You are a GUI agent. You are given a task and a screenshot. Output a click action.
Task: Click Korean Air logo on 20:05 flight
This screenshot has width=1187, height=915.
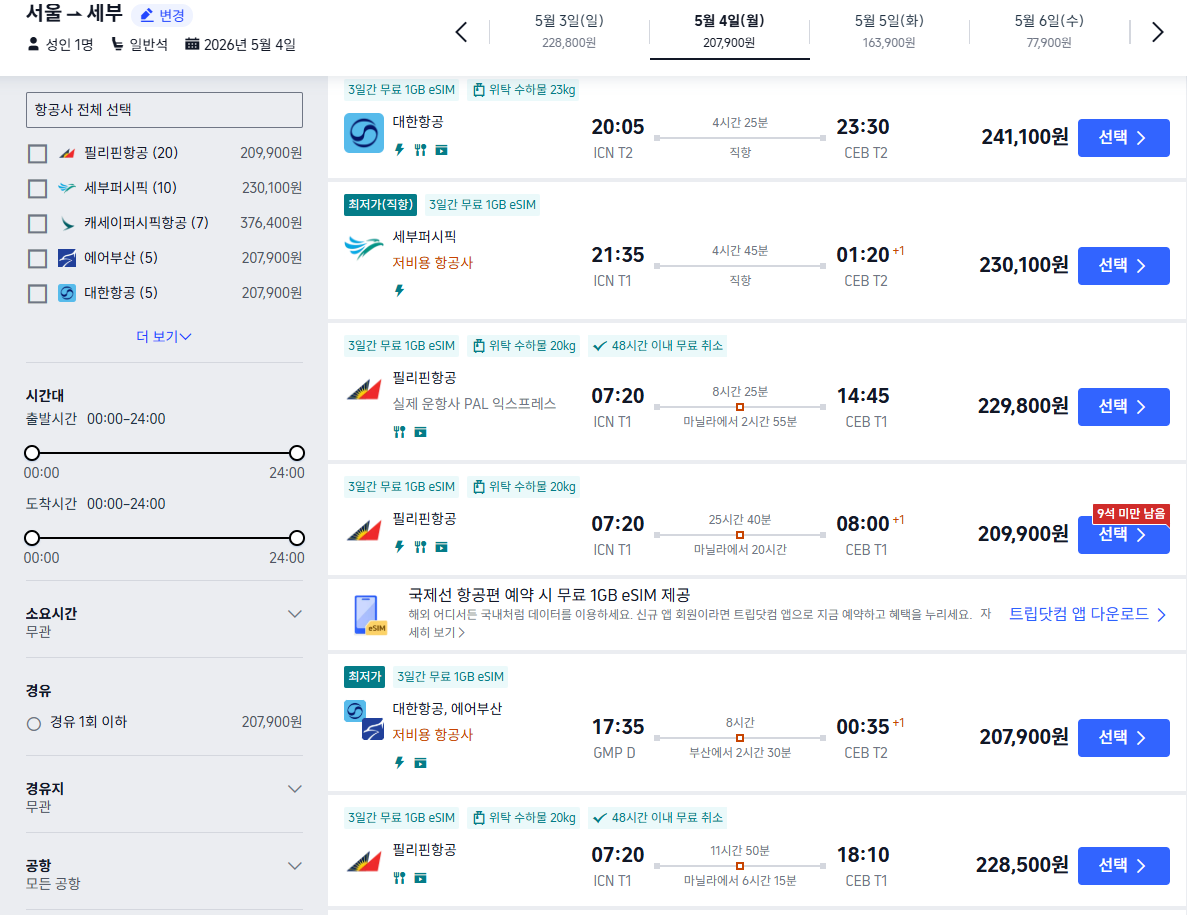363,132
